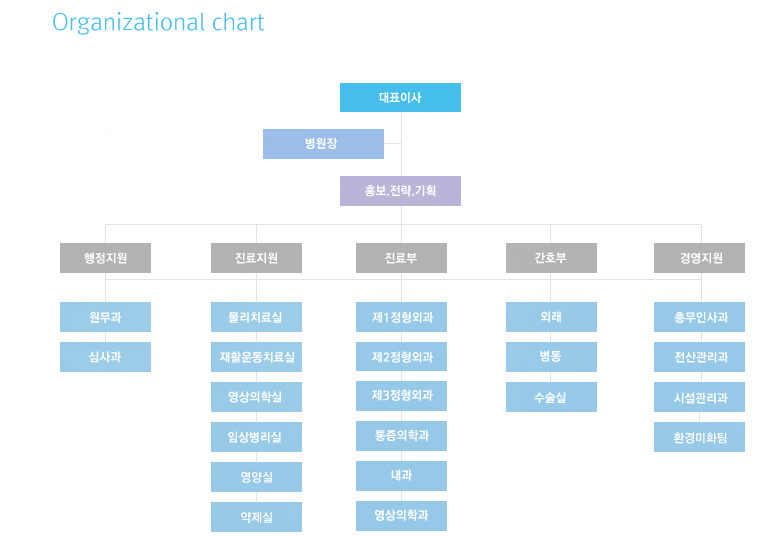Click the 내과 box
The width and height of the screenshot is (782, 536).
(401, 476)
